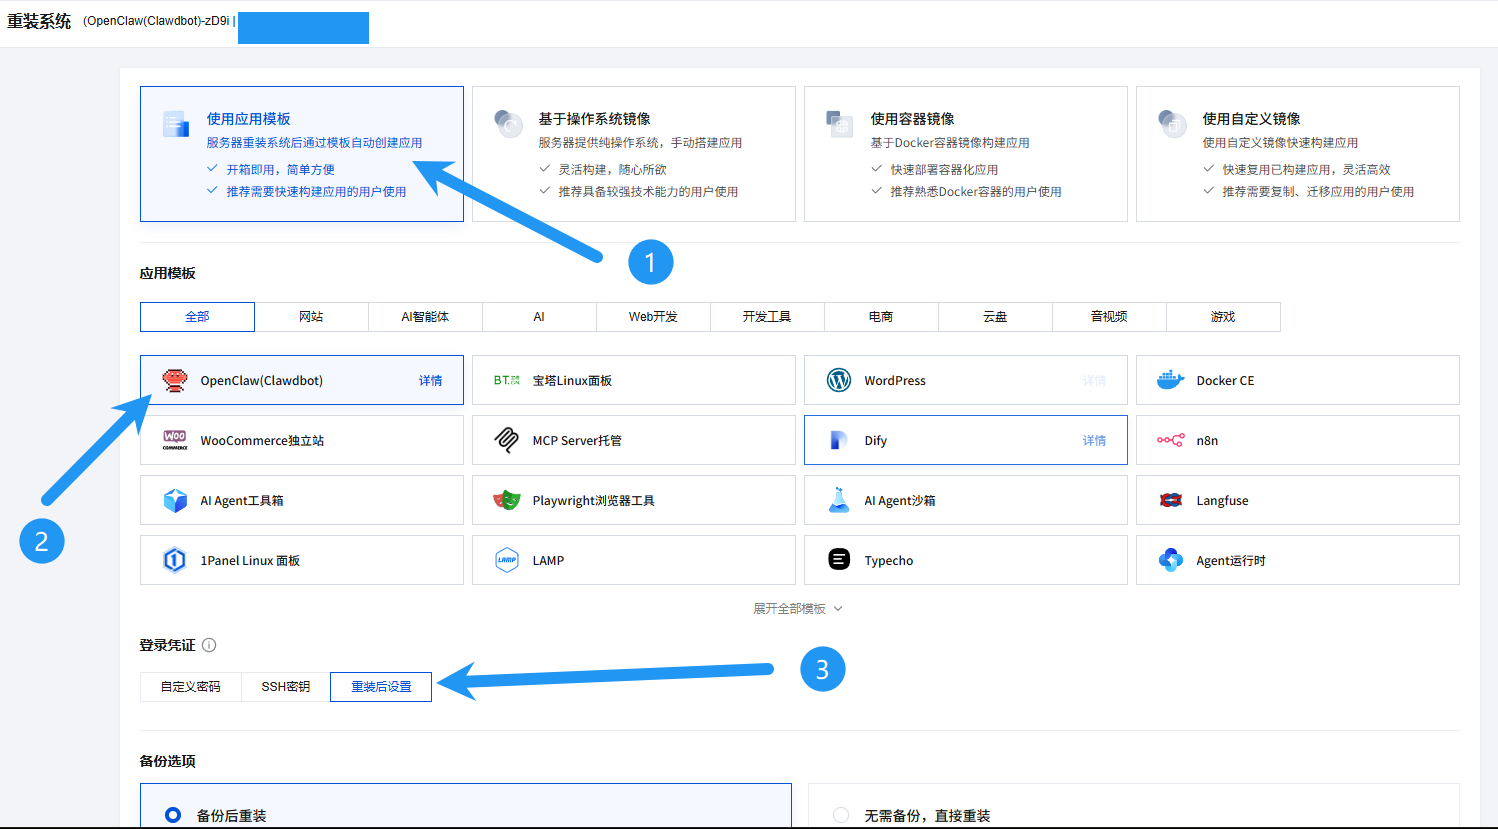Viewport: 1498px width, 829px height.
Task: Select the Langfuse template icon
Action: click(1170, 500)
